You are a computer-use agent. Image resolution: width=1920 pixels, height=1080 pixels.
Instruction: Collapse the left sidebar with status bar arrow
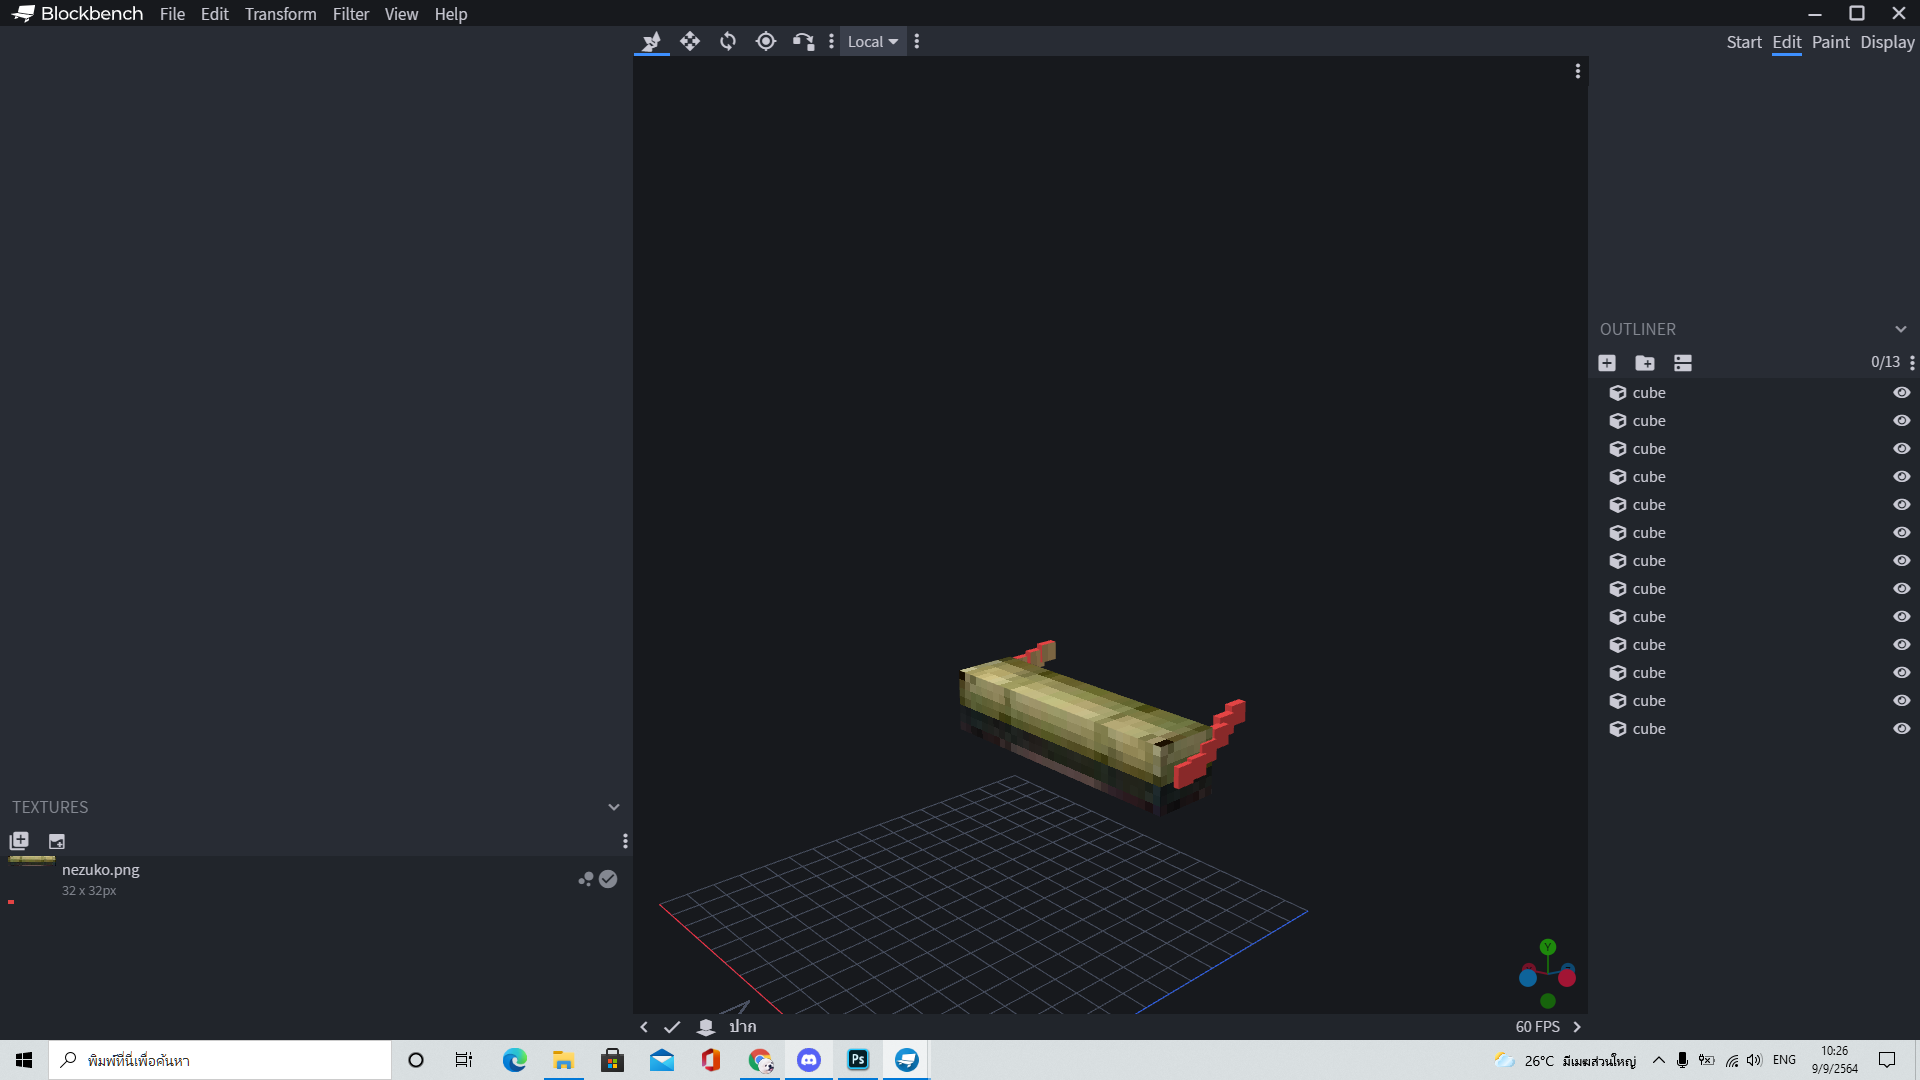point(644,1027)
